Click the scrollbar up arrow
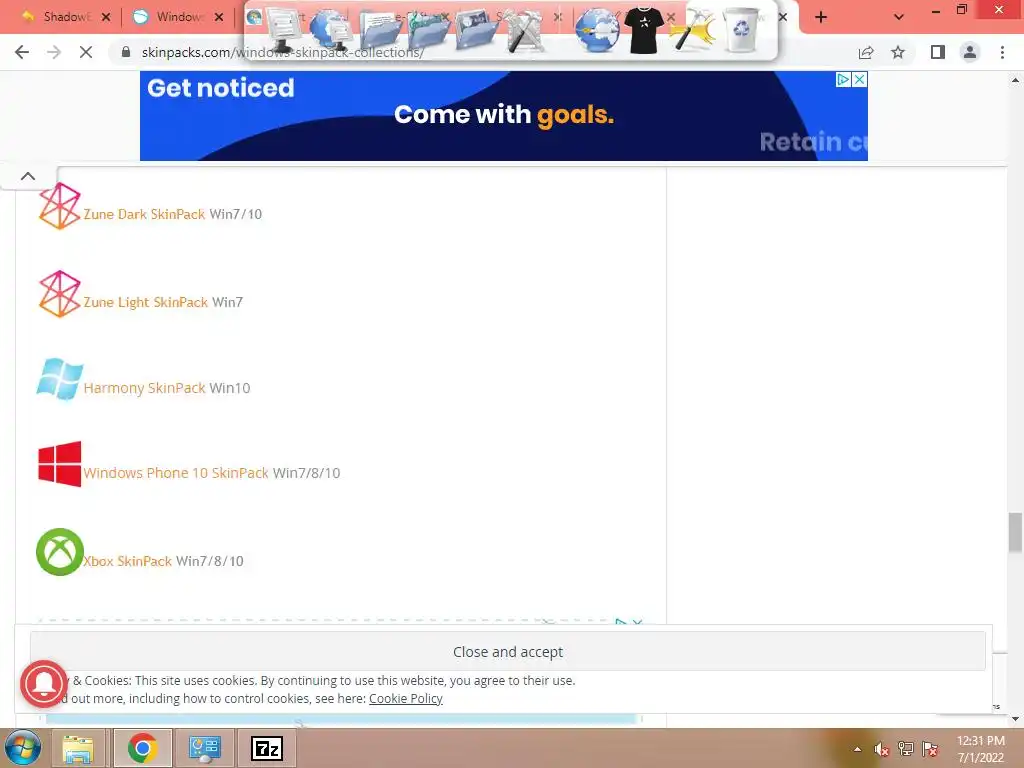Image resolution: width=1024 pixels, height=768 pixels. [1015, 80]
